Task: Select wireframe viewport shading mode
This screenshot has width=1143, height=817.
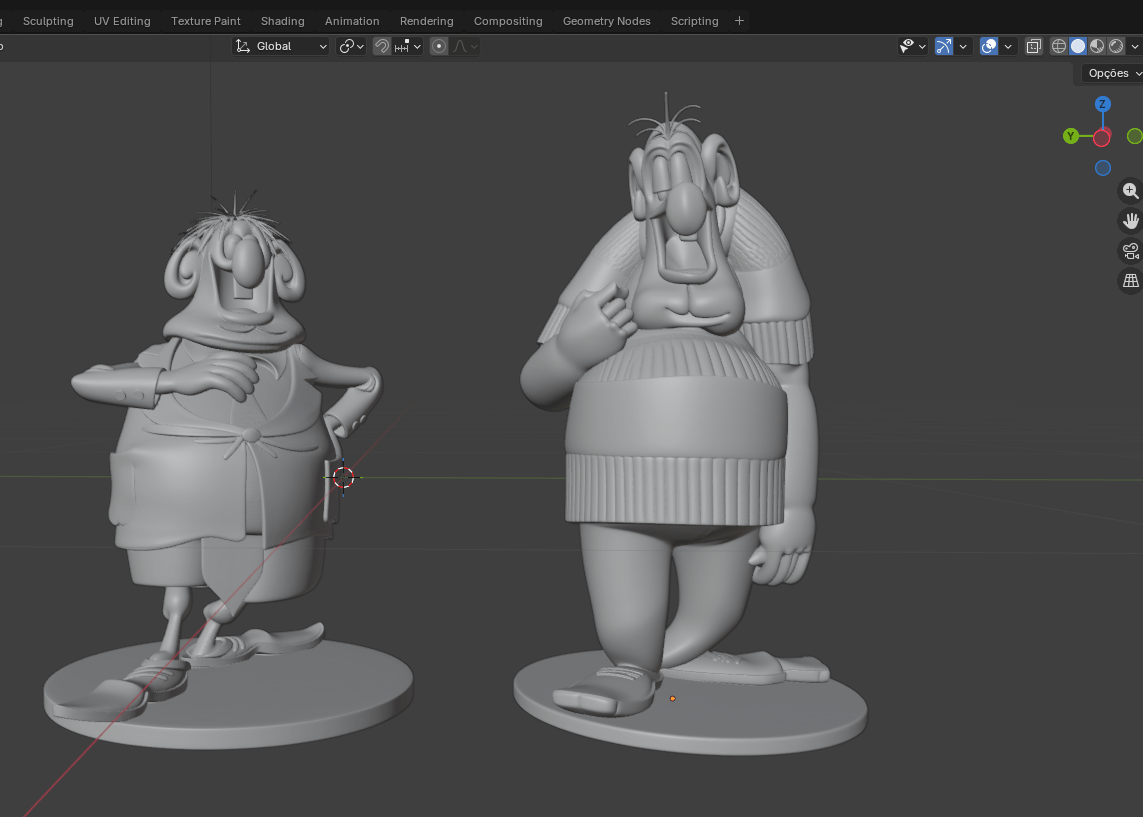Action: point(1059,46)
